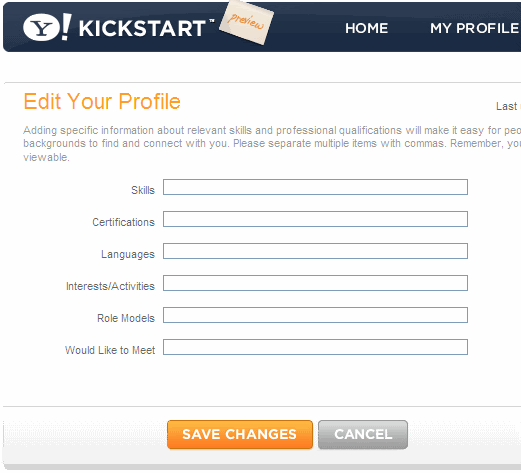Screen dimensions: 521x473
Task: Click into the Role Models field
Action: [315, 315]
